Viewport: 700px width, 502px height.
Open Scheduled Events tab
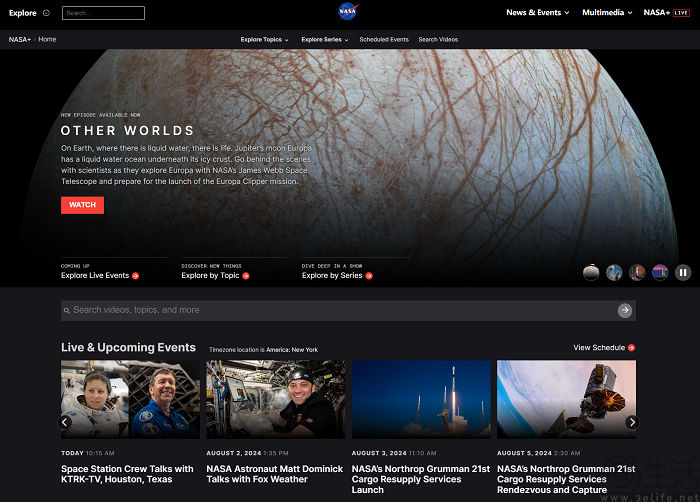click(384, 40)
